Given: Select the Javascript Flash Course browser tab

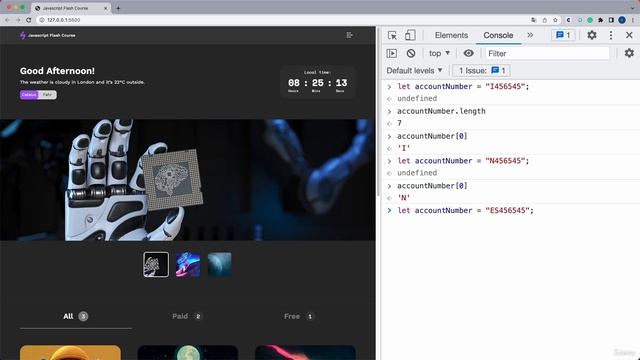Looking at the screenshot, I should point(70,8).
